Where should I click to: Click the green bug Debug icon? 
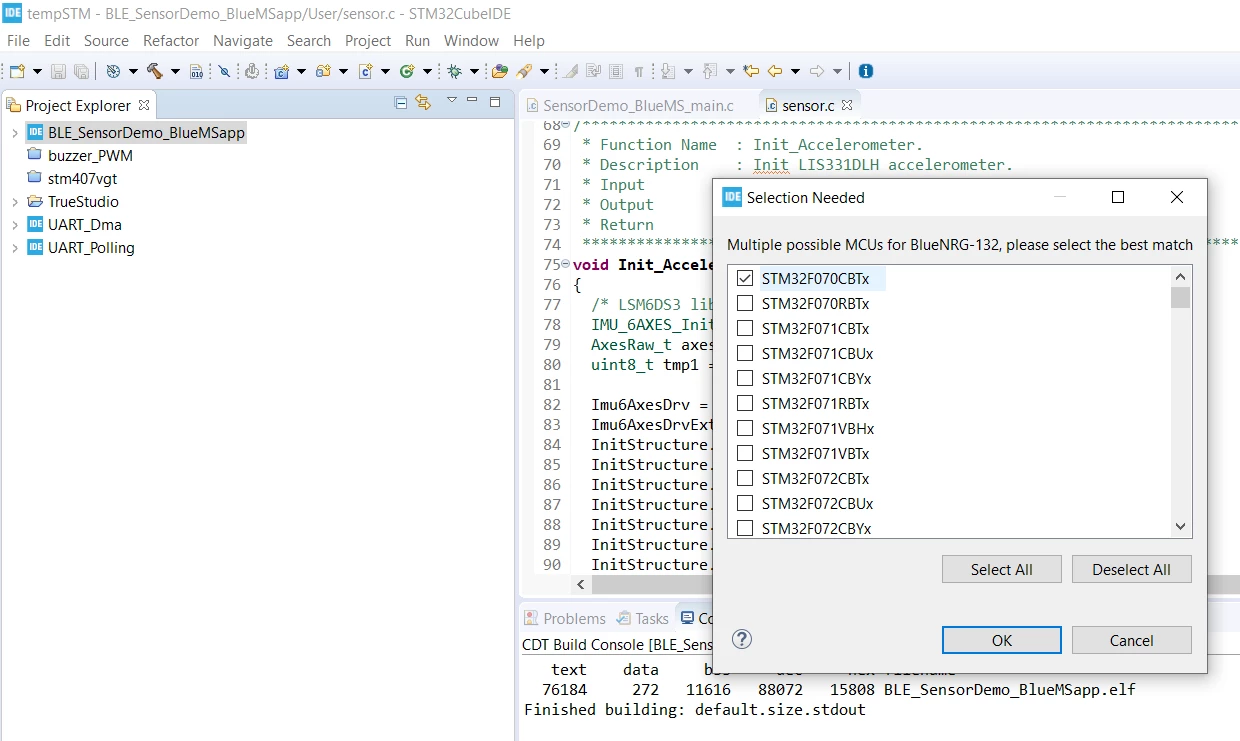(x=454, y=71)
